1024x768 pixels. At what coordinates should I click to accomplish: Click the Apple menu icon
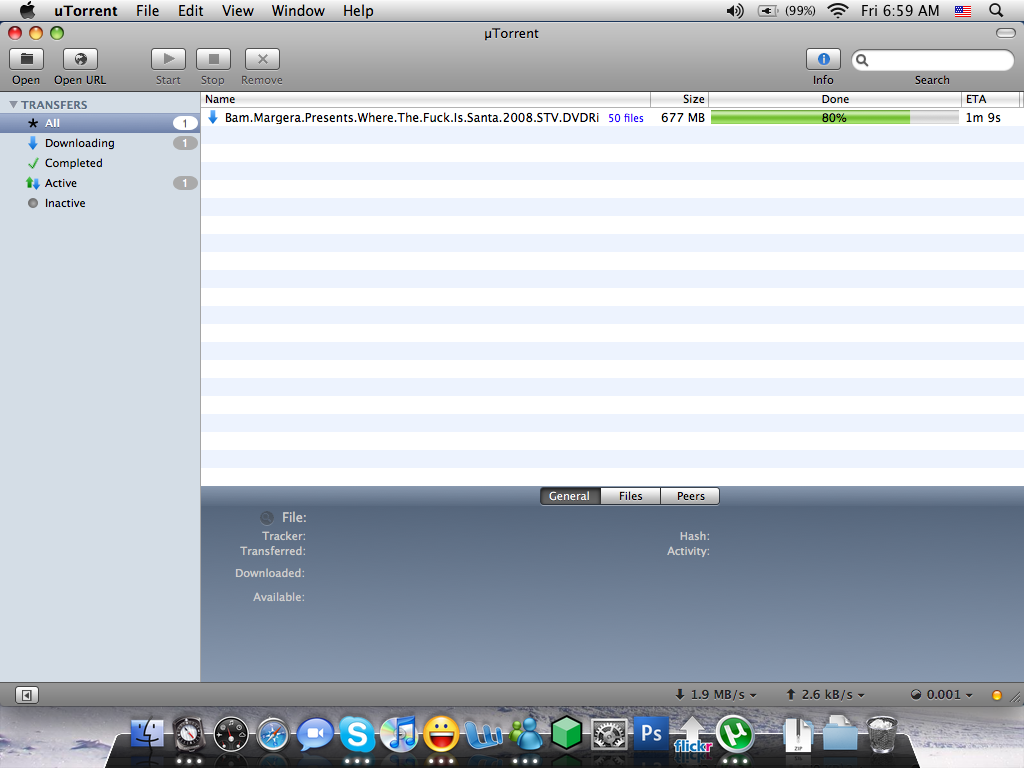click(x=27, y=10)
